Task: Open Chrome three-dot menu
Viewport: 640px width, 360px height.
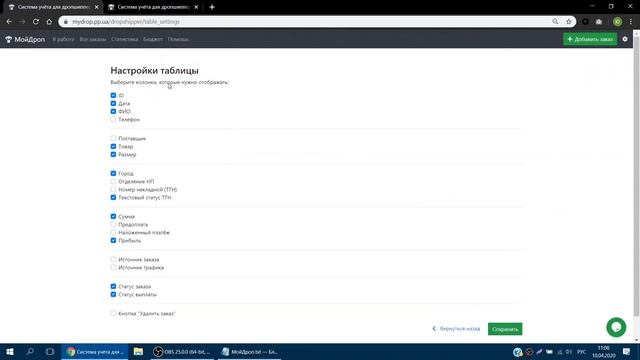Action: (631, 22)
